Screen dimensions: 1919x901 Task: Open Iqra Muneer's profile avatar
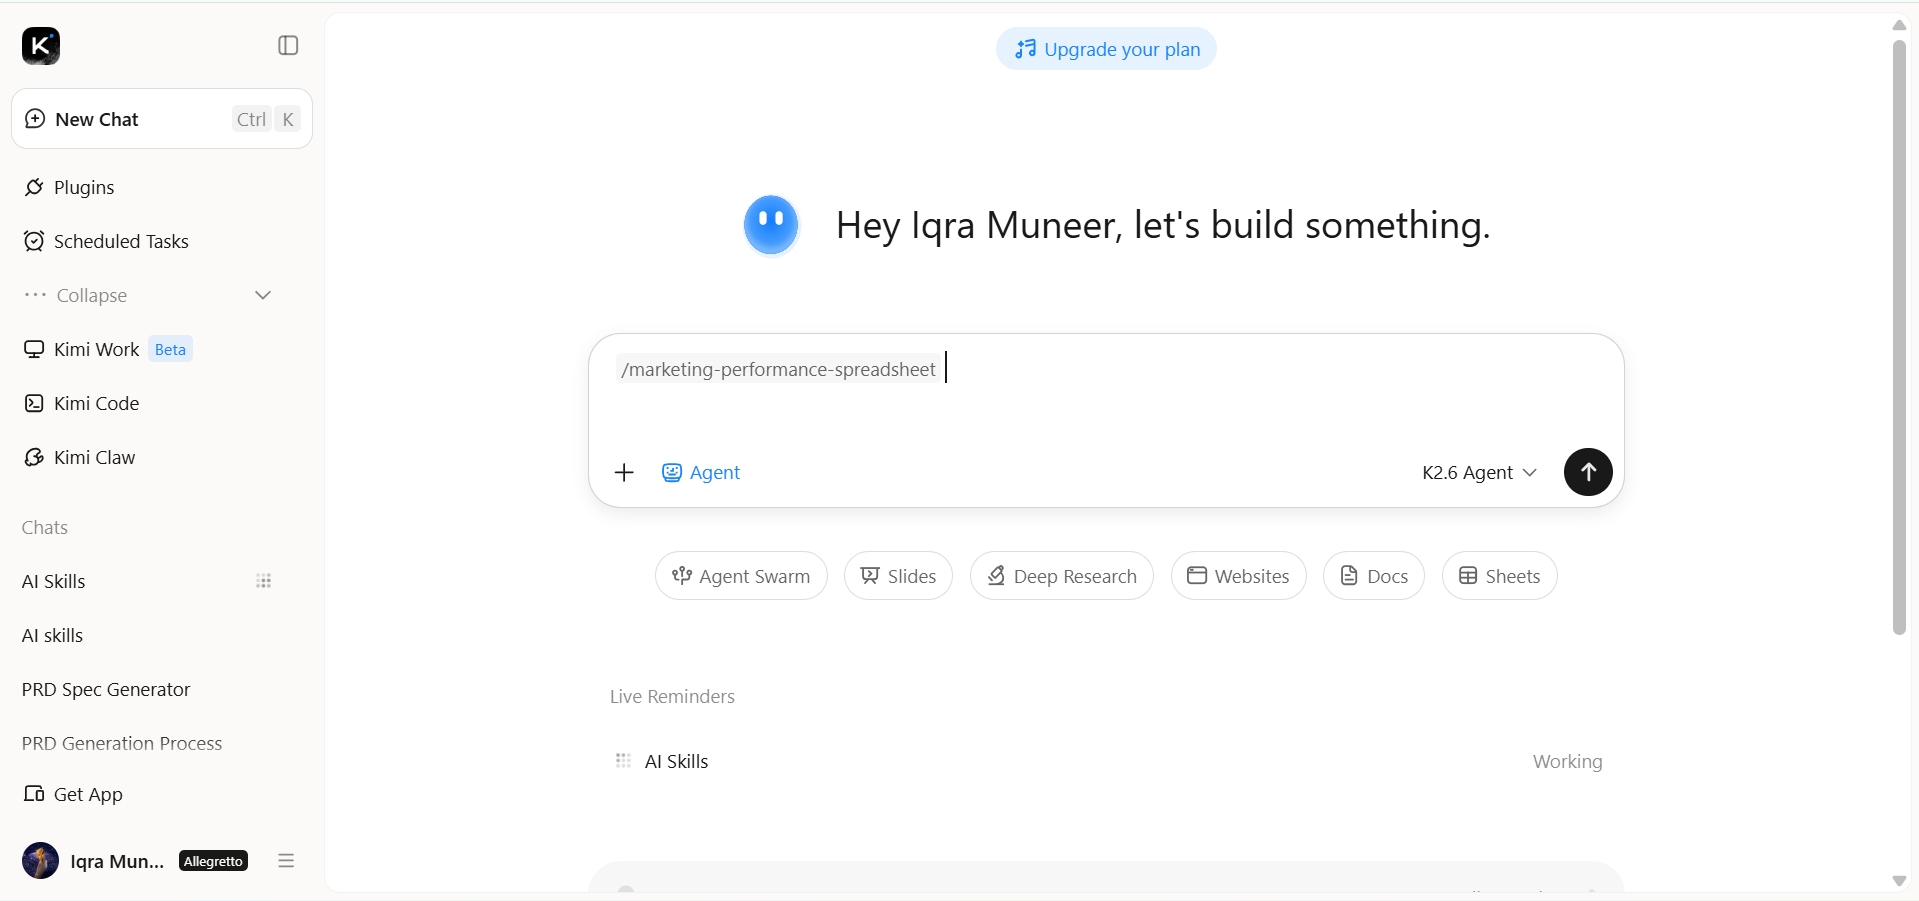[41, 861]
